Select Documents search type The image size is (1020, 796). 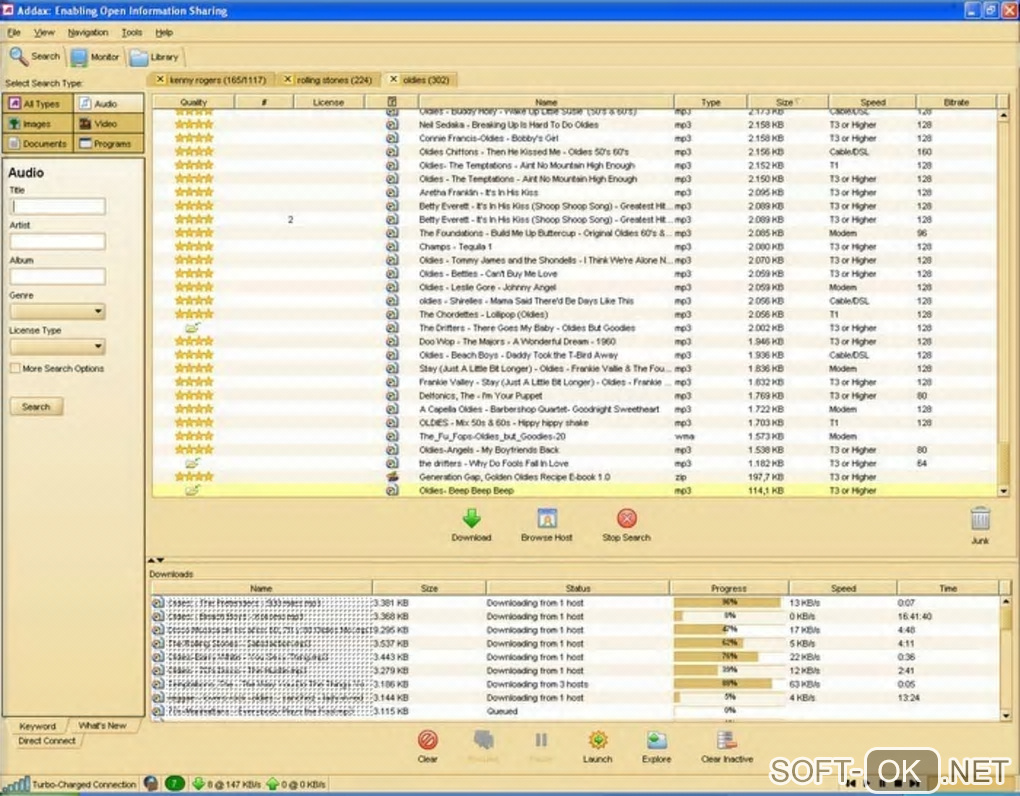tap(38, 144)
